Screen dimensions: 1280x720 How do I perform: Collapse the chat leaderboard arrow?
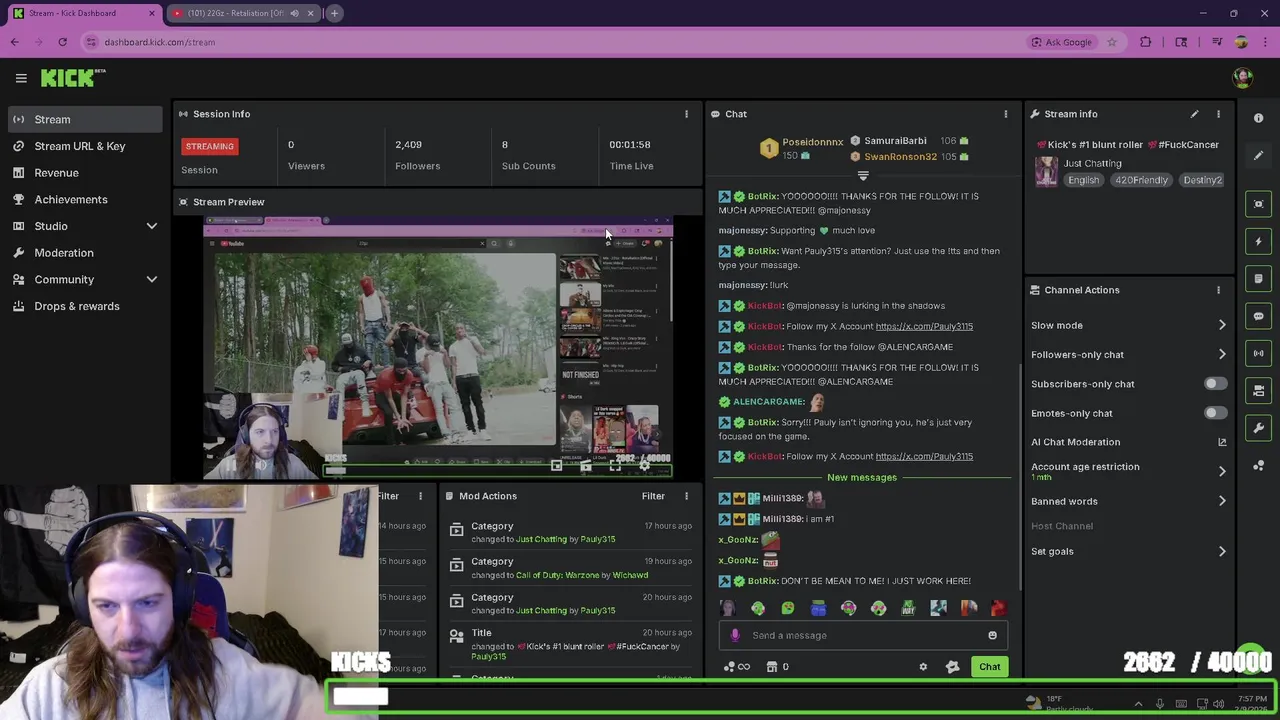pyautogui.click(x=862, y=176)
